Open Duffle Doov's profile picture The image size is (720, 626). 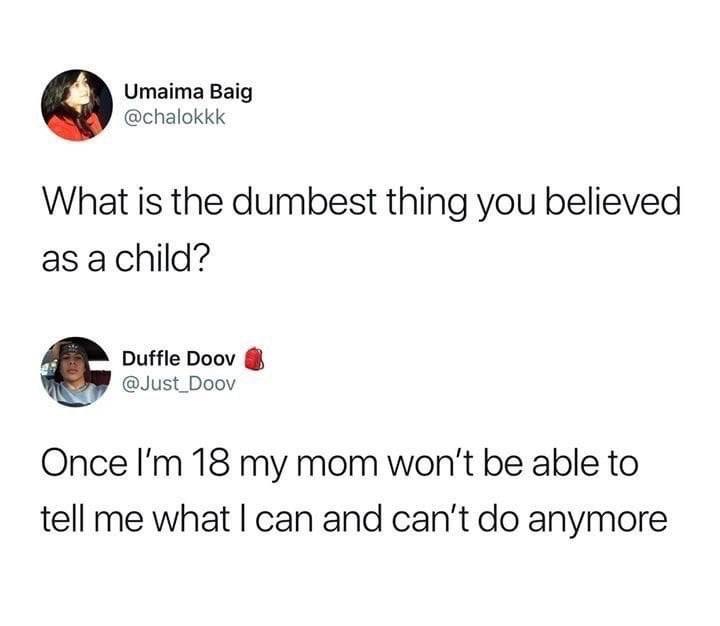click(x=76, y=372)
